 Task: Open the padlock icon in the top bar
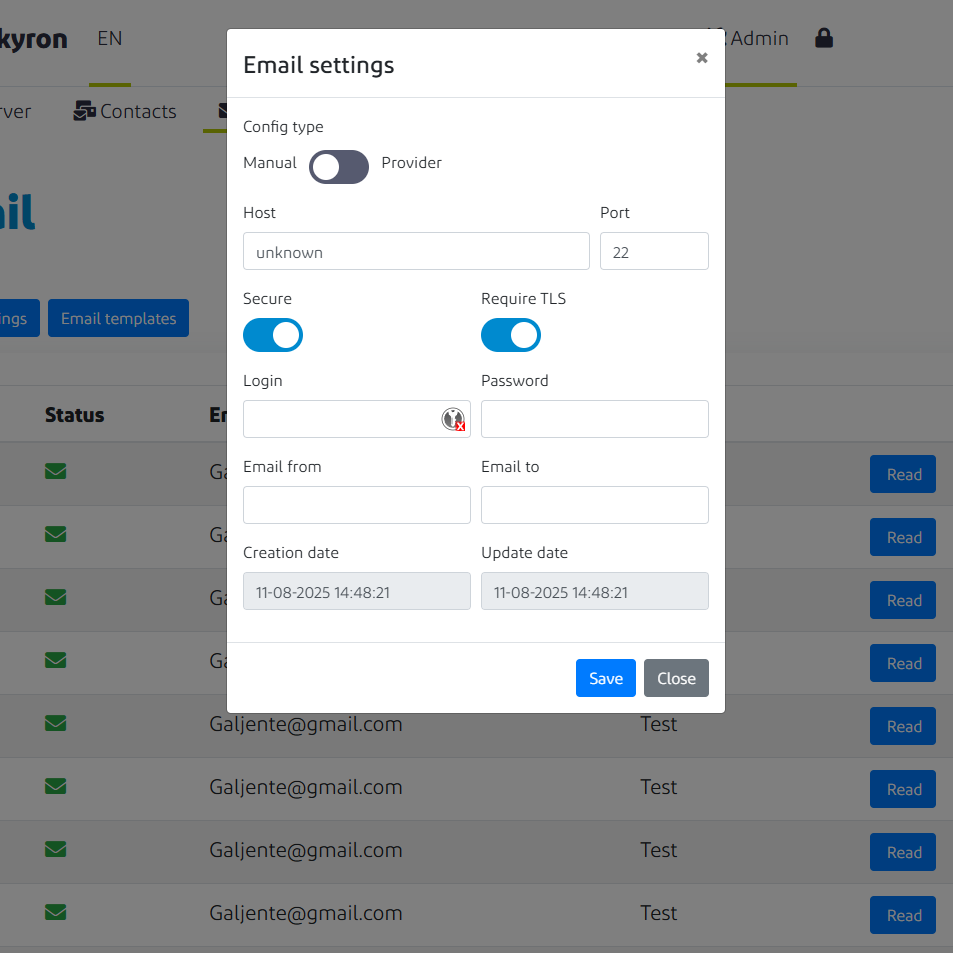823,38
